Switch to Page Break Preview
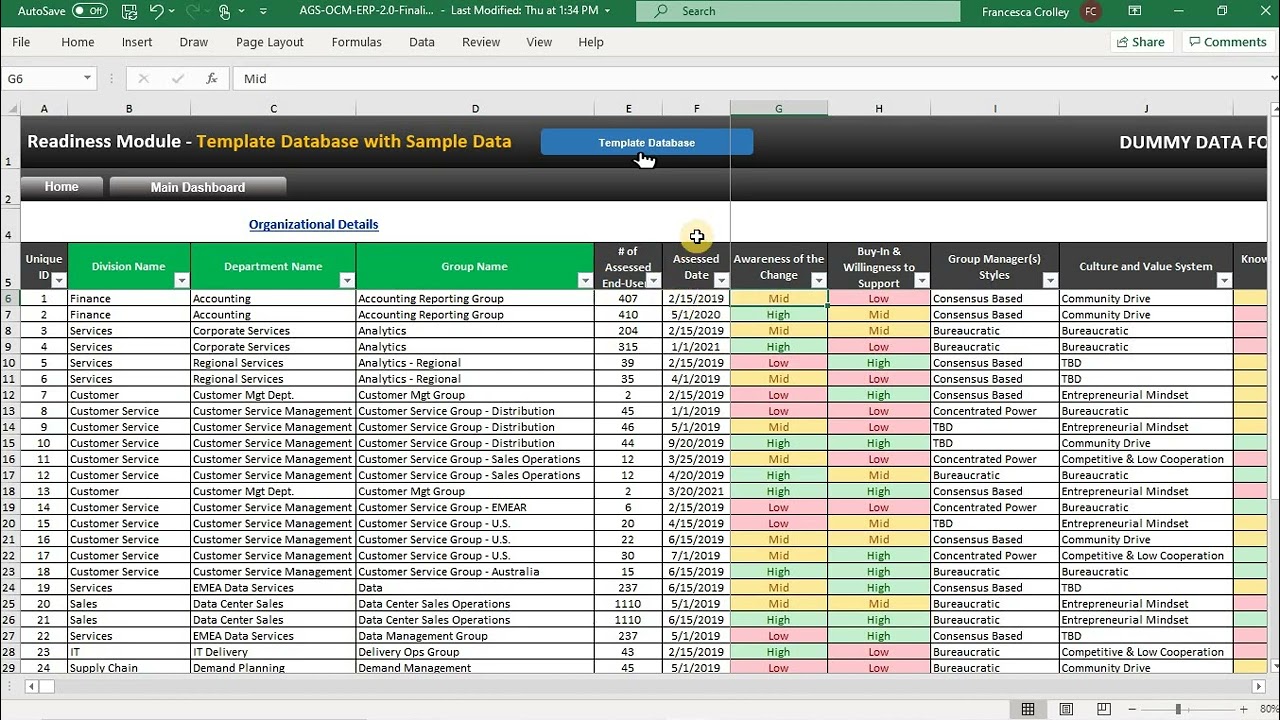The image size is (1280, 720). pyautogui.click(x=1103, y=709)
